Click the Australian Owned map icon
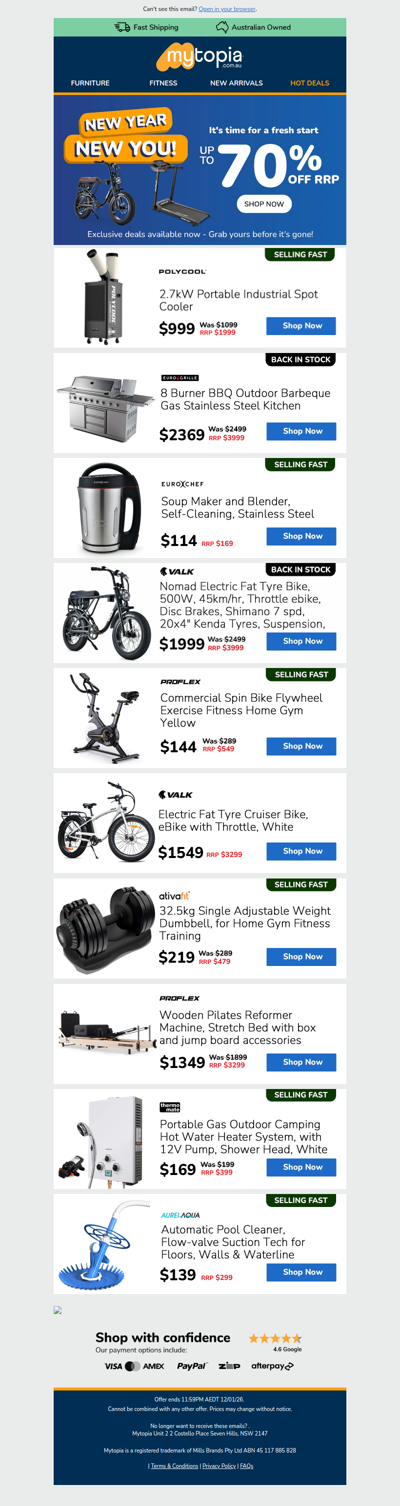The image size is (400, 1506). pos(222,27)
